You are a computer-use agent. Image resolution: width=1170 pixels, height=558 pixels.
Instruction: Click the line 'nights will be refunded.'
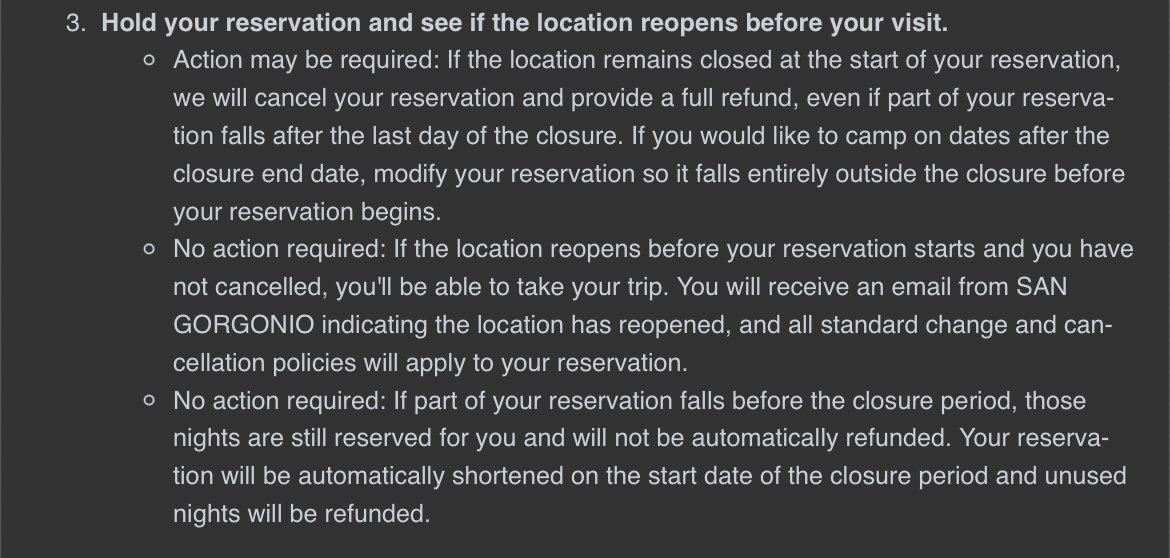point(301,514)
